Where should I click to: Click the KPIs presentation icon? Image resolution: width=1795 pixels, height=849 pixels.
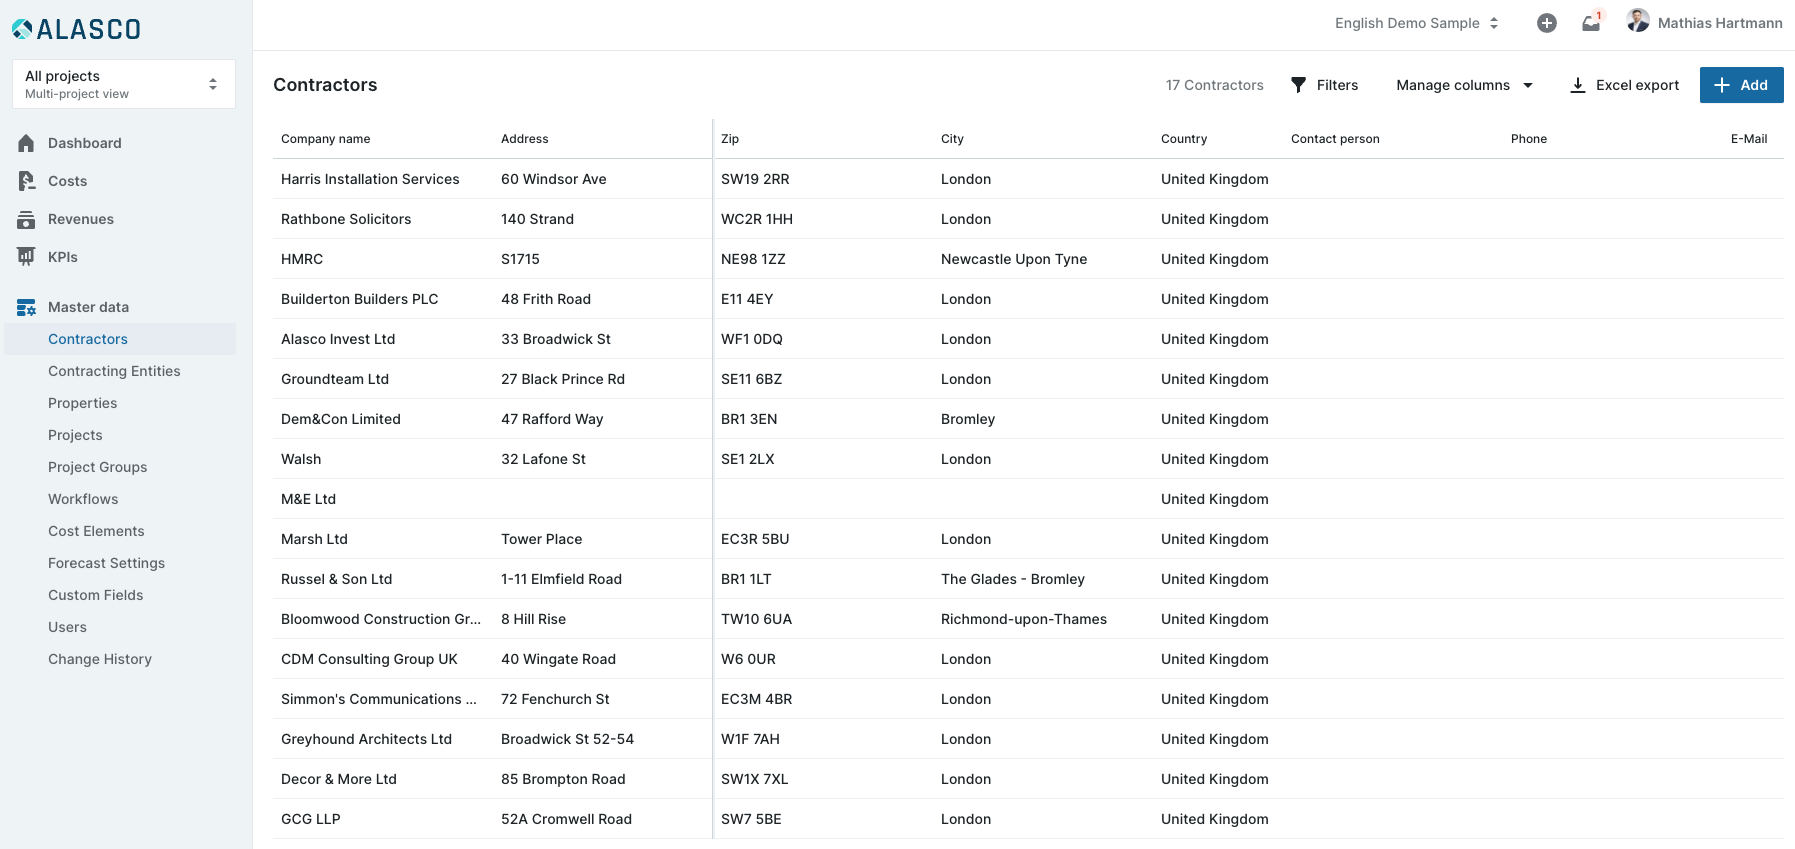point(26,257)
